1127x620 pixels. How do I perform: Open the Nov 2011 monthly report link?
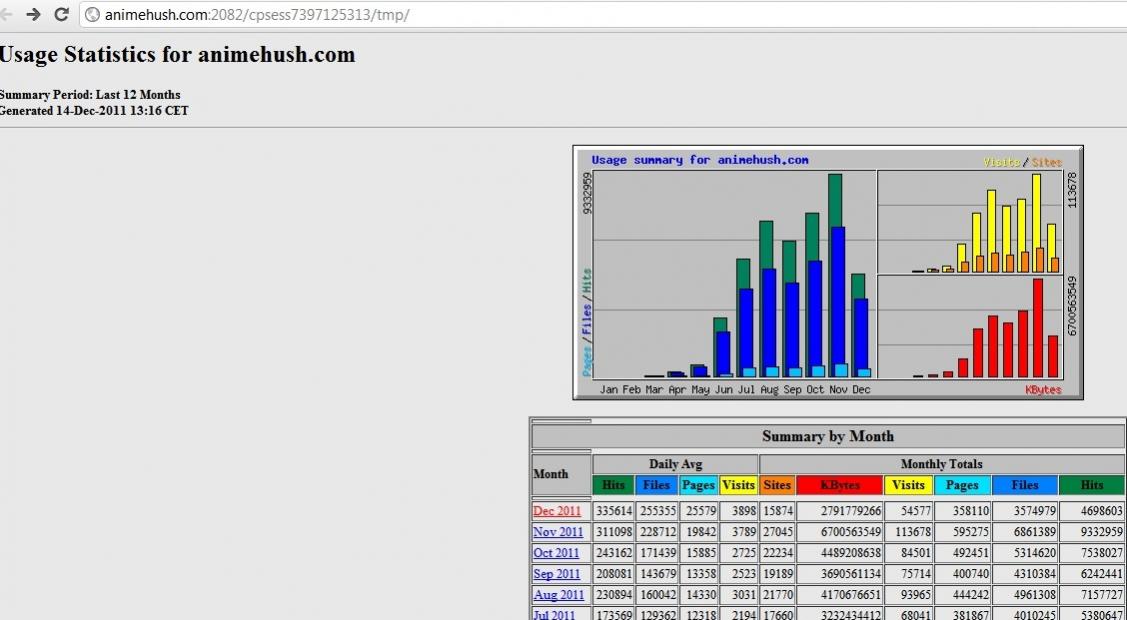(558, 532)
